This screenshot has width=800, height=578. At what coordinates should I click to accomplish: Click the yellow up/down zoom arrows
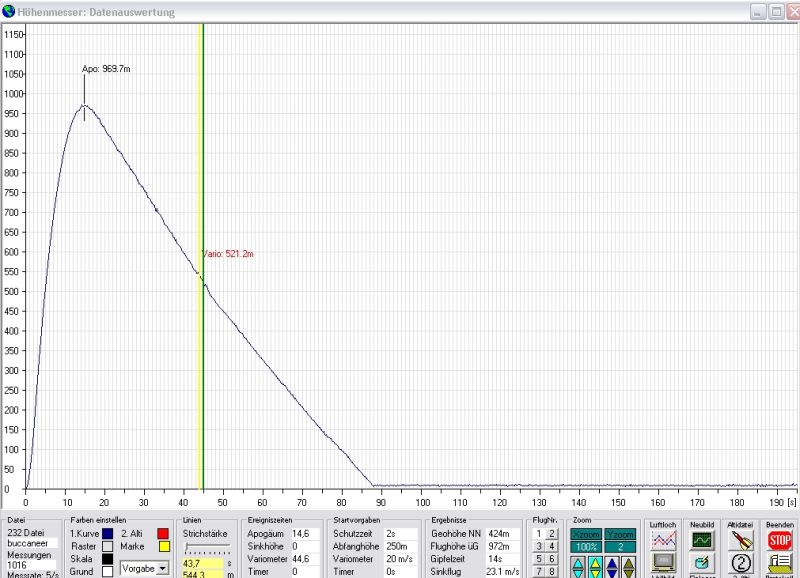[x=595, y=567]
